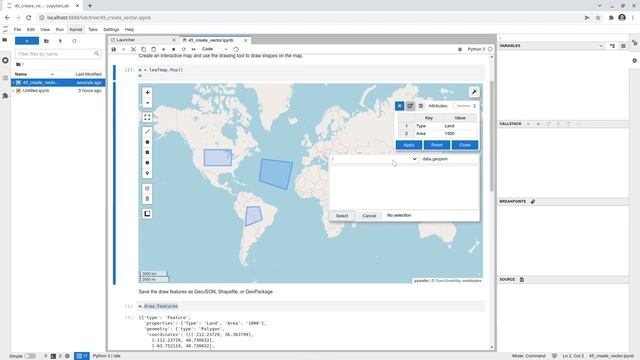Open the cell type Code dropdown
This screenshot has width=640, height=360.
click(215, 49)
